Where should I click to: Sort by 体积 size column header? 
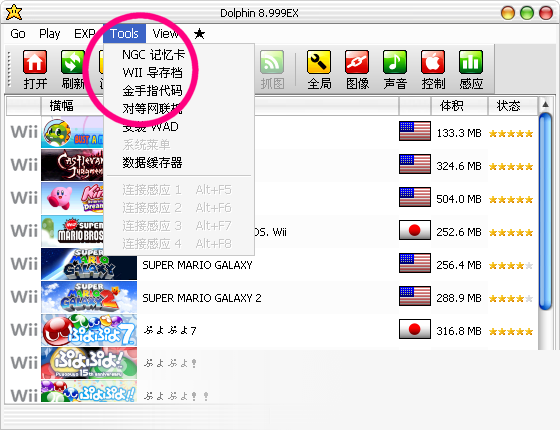click(459, 106)
